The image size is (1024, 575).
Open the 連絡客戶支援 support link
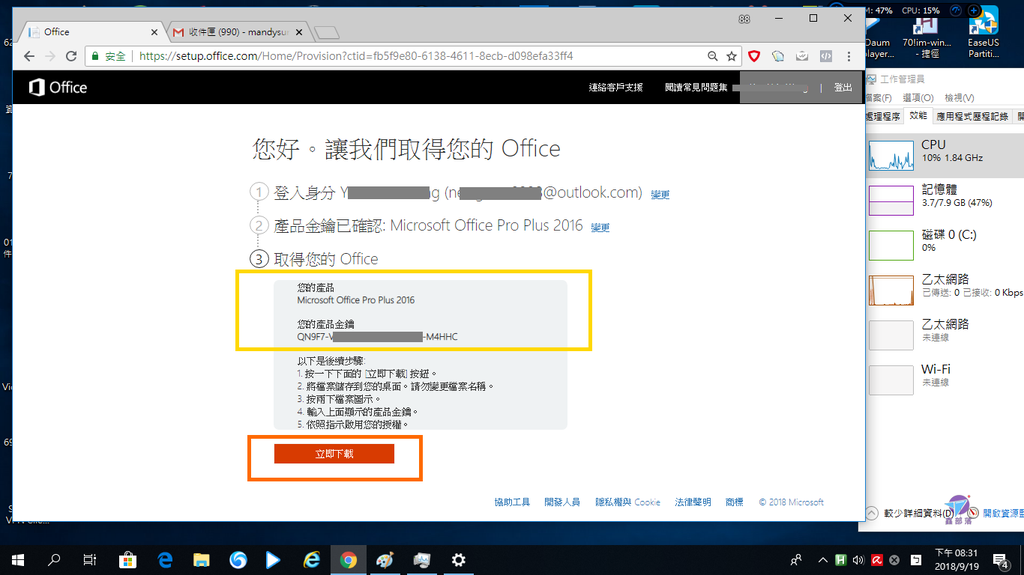[x=616, y=88]
